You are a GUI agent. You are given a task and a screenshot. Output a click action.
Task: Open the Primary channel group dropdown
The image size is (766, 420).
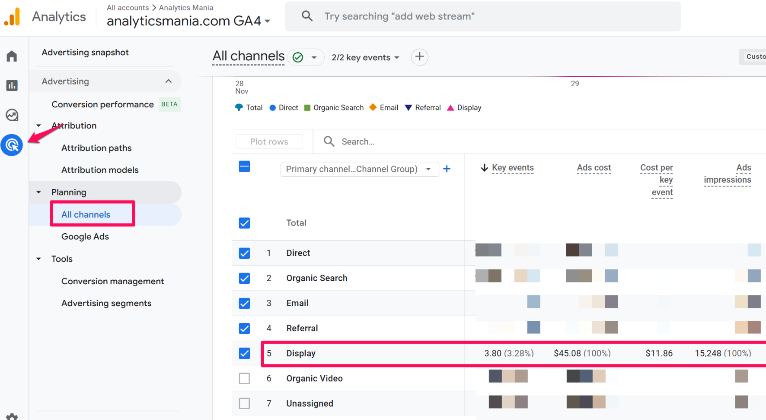[360, 169]
